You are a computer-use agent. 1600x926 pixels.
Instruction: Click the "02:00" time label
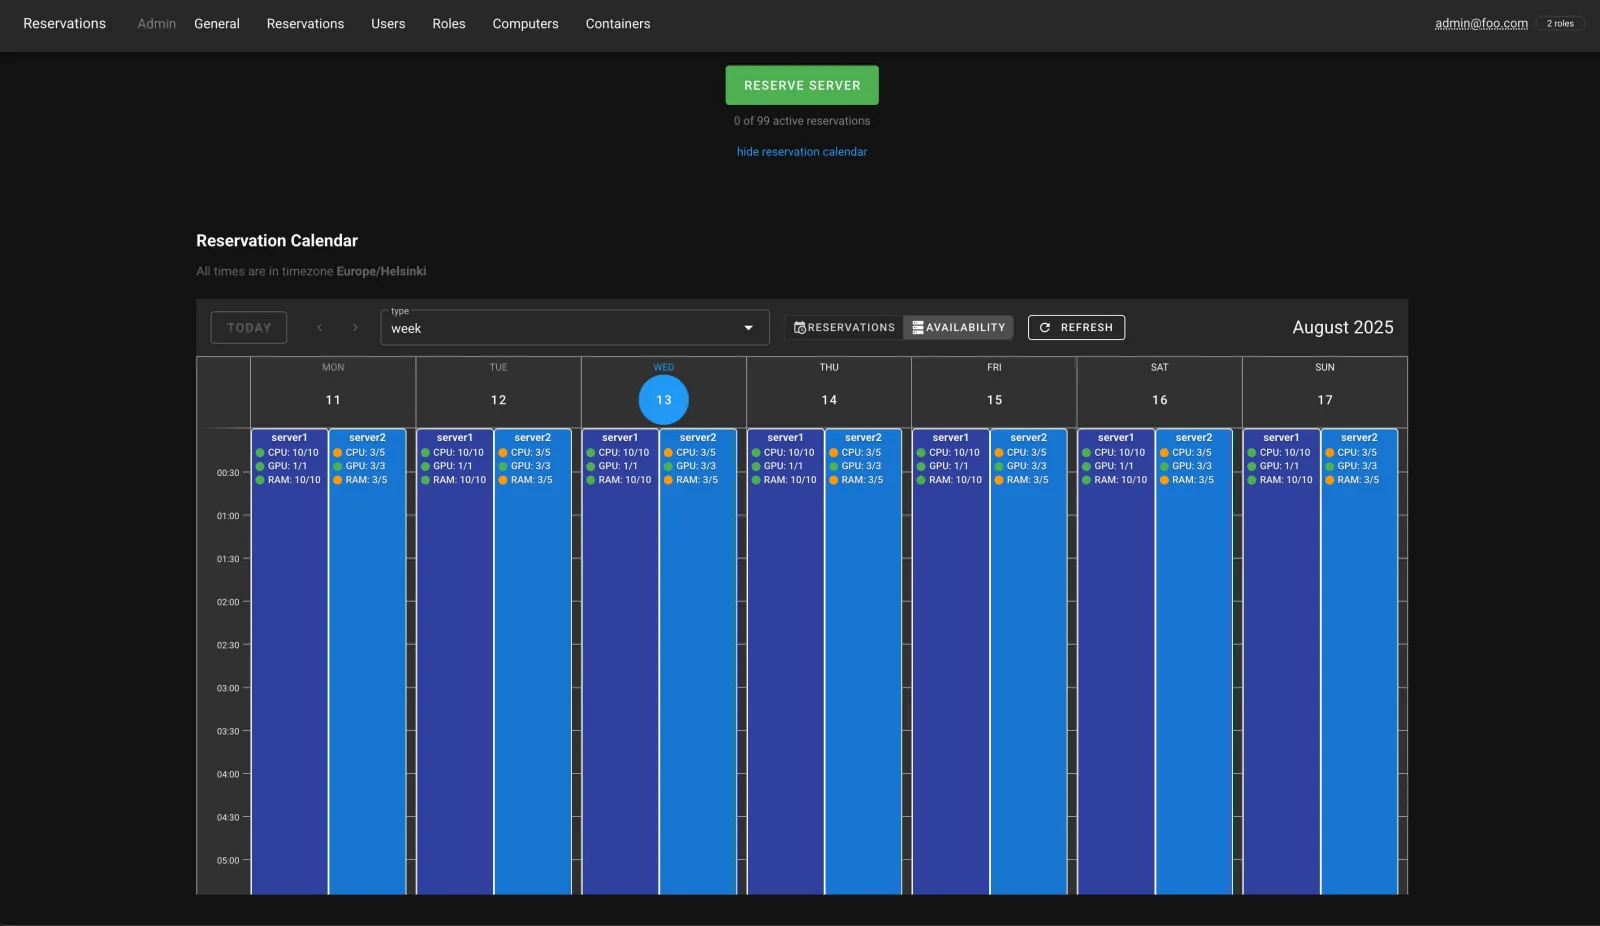(228, 602)
